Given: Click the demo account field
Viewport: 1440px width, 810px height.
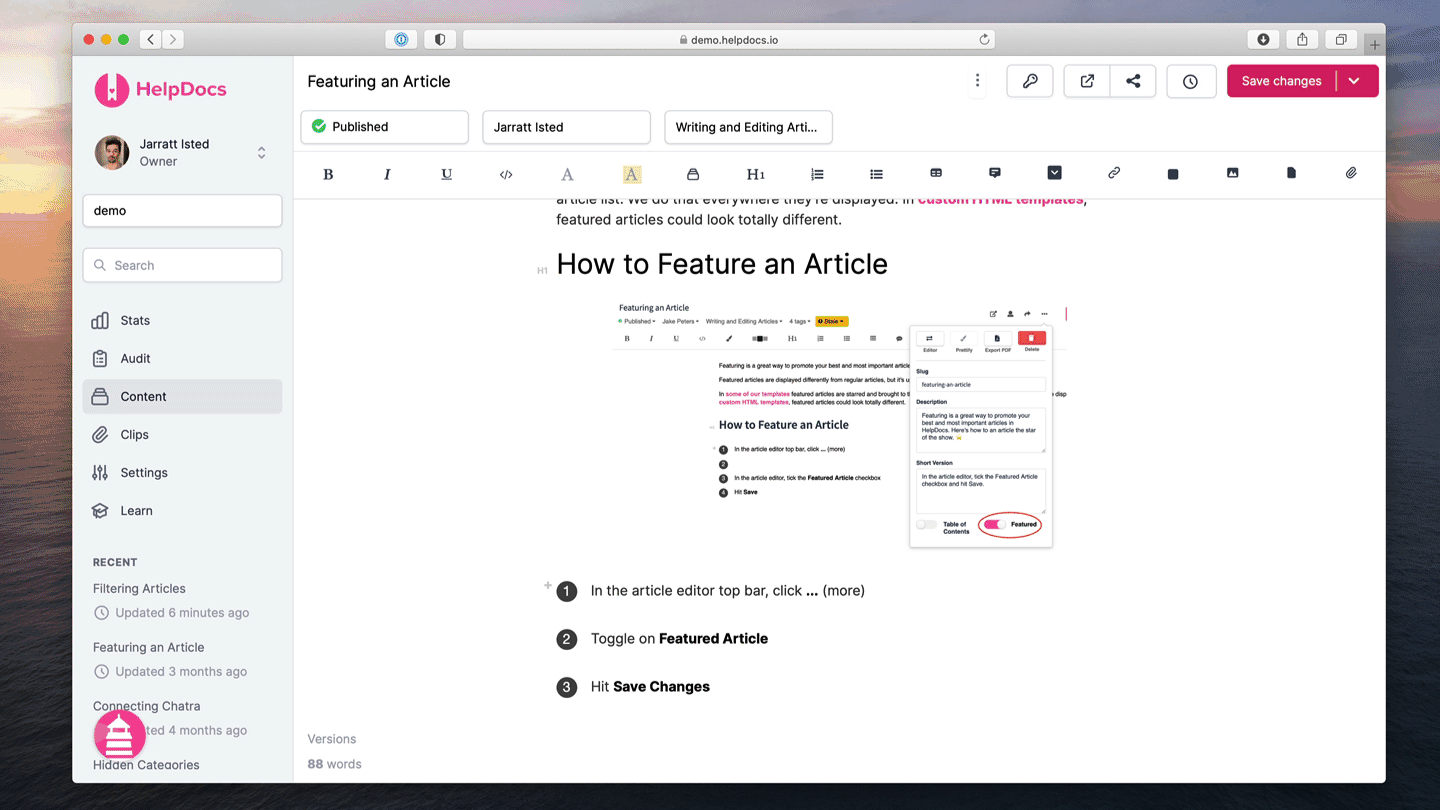Looking at the screenshot, I should click(x=182, y=211).
